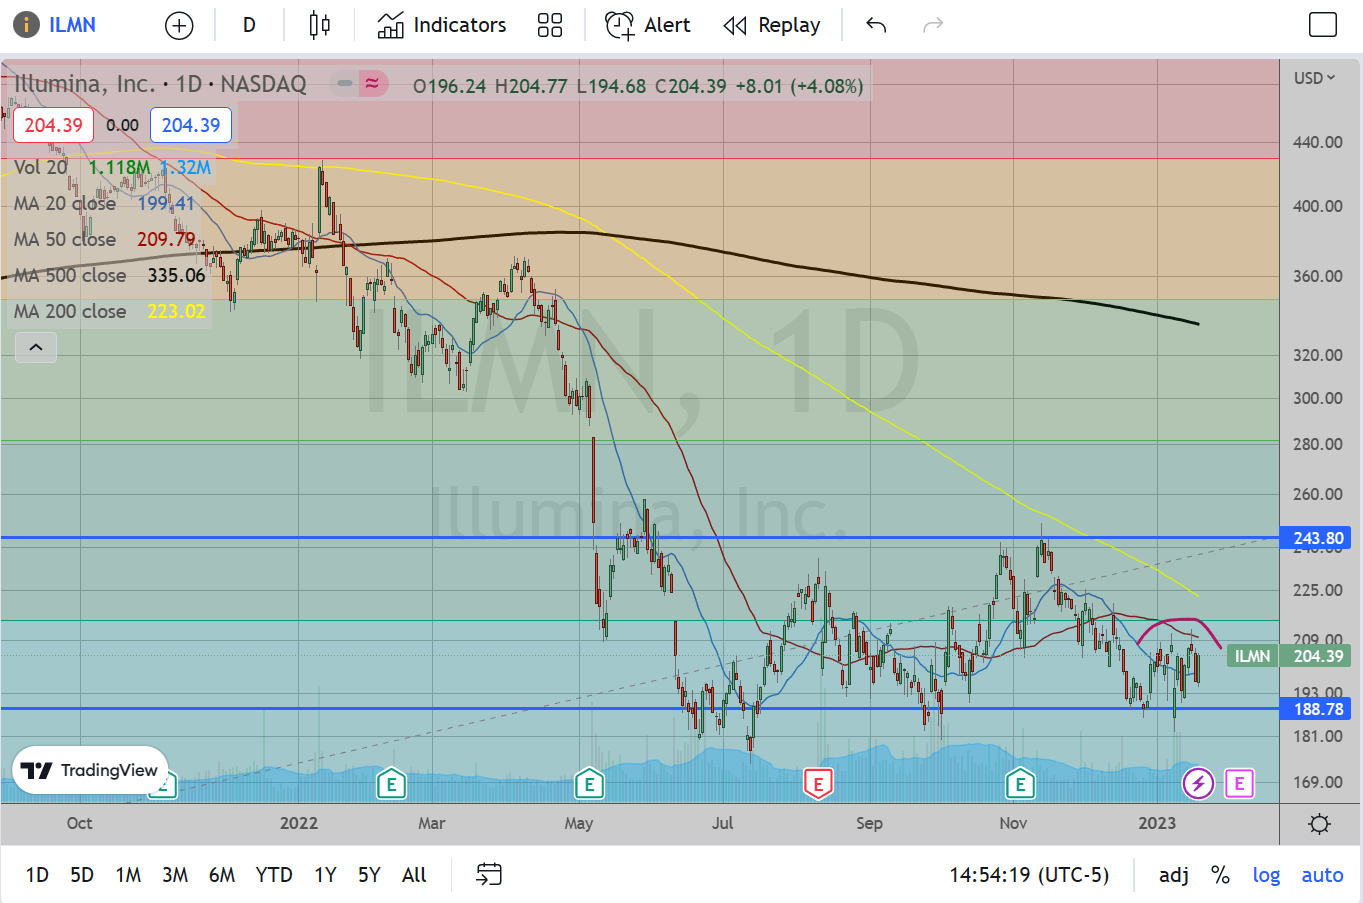
Task: Open the D interval timeframe dropdown
Action: tap(249, 26)
